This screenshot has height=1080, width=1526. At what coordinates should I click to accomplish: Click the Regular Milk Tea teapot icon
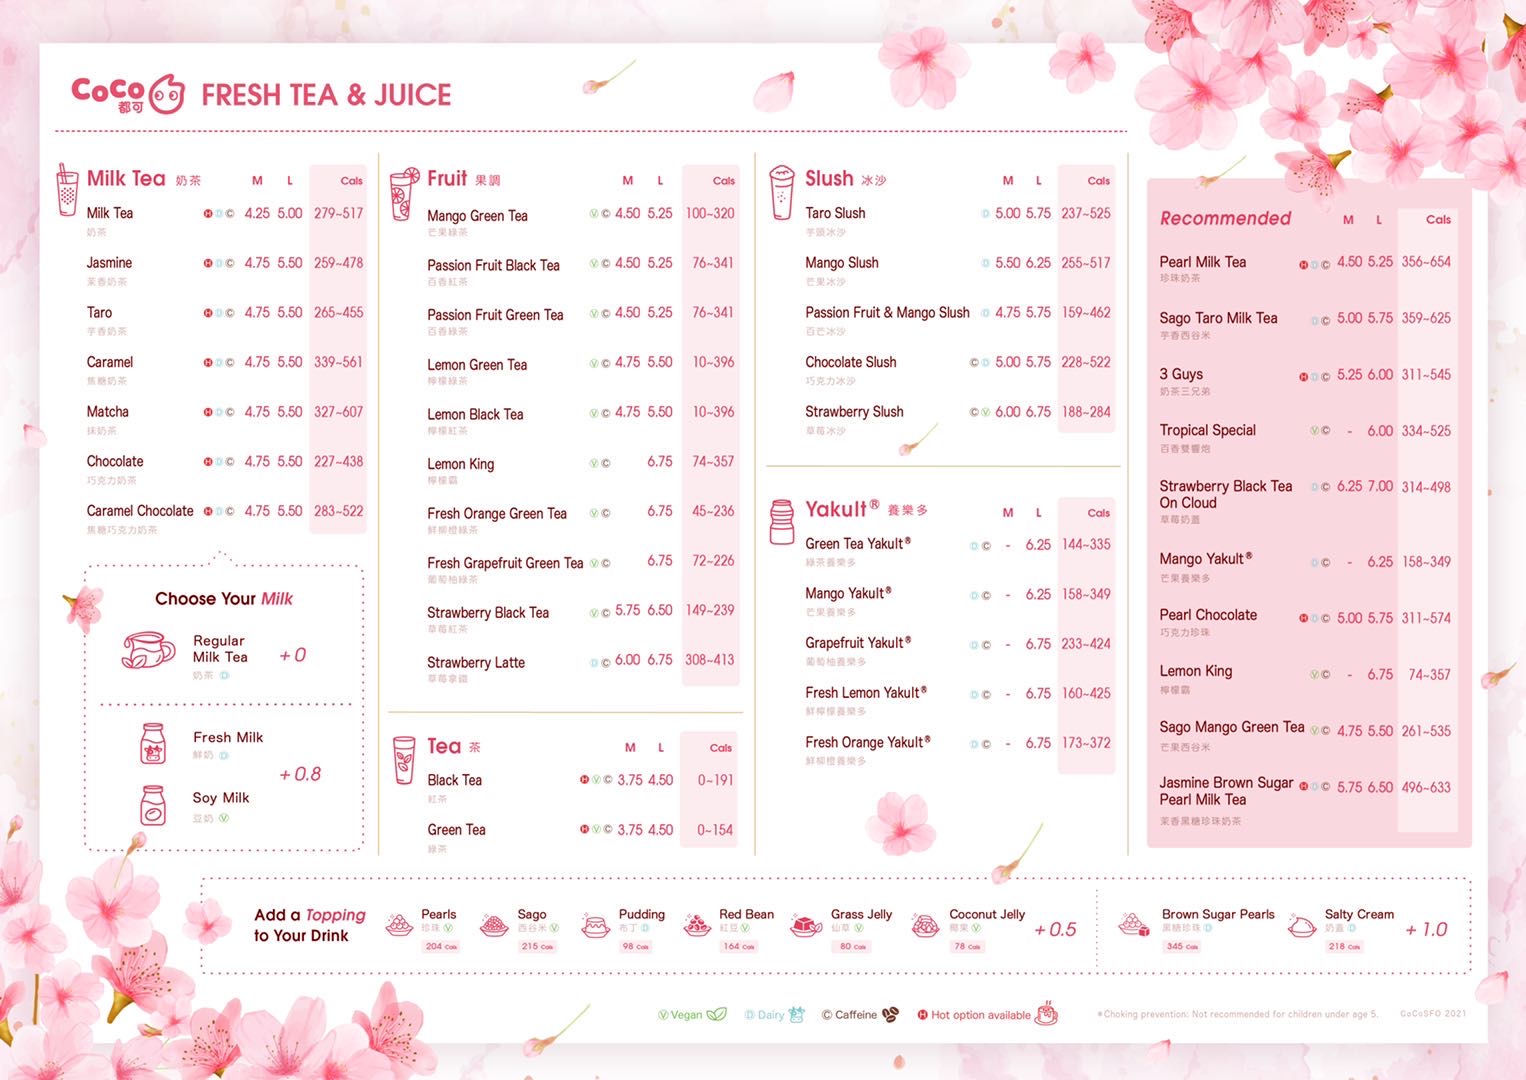point(148,650)
